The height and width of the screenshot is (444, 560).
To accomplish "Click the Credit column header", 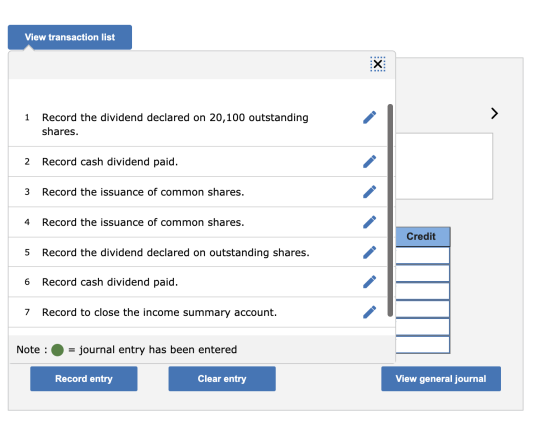I will (x=422, y=236).
